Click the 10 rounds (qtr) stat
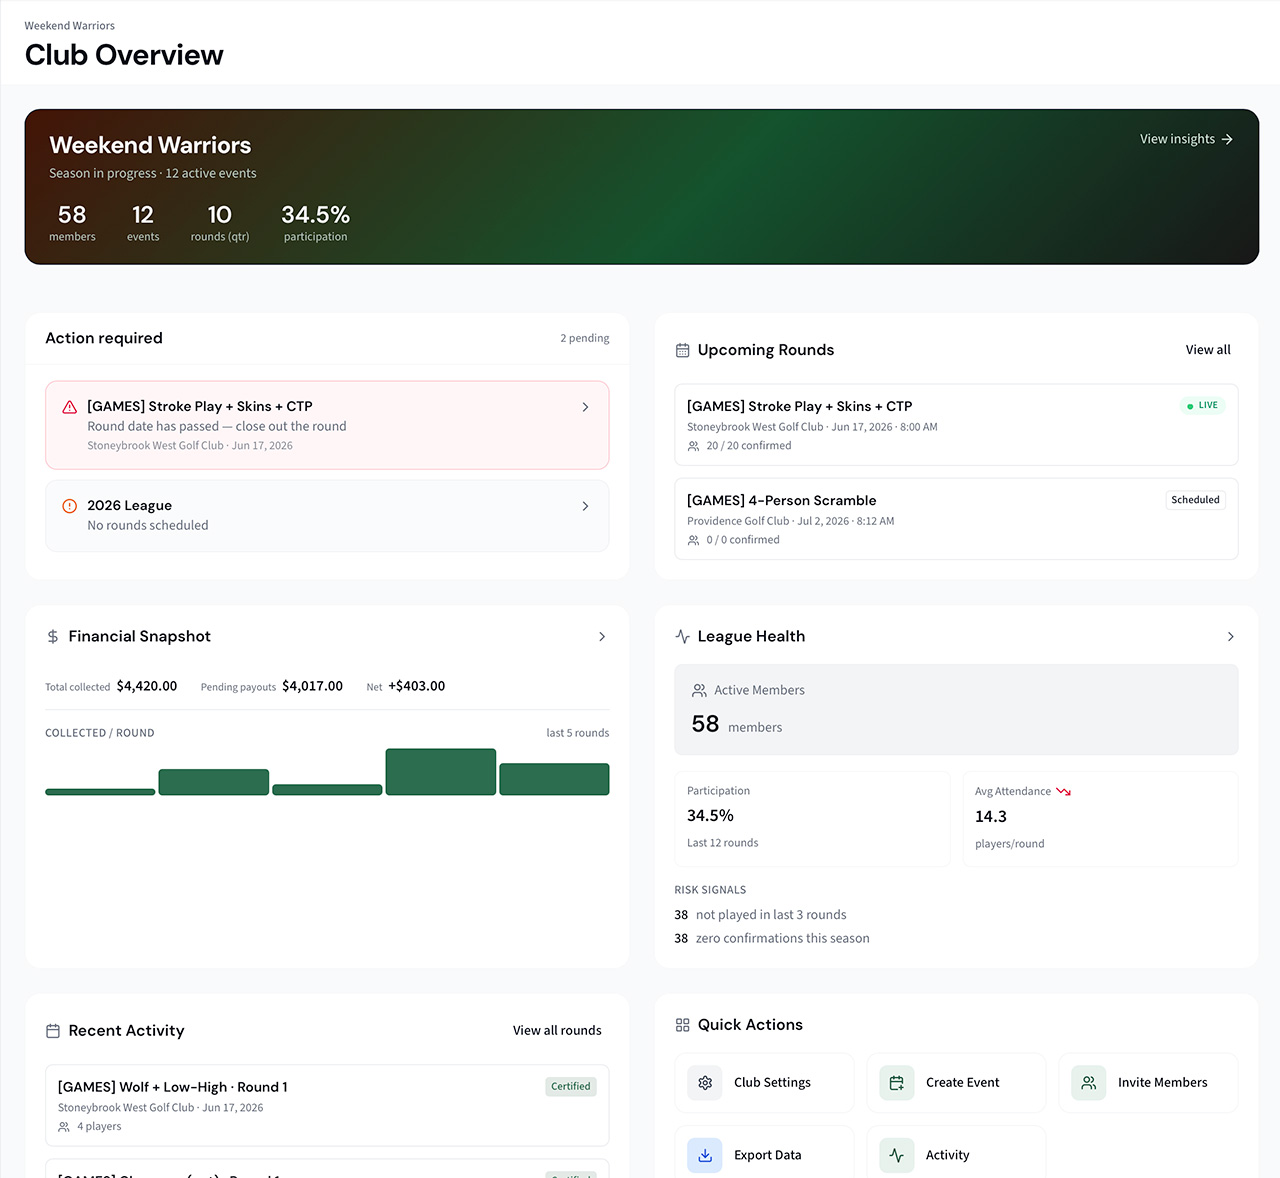This screenshot has height=1178, width=1280. click(220, 224)
